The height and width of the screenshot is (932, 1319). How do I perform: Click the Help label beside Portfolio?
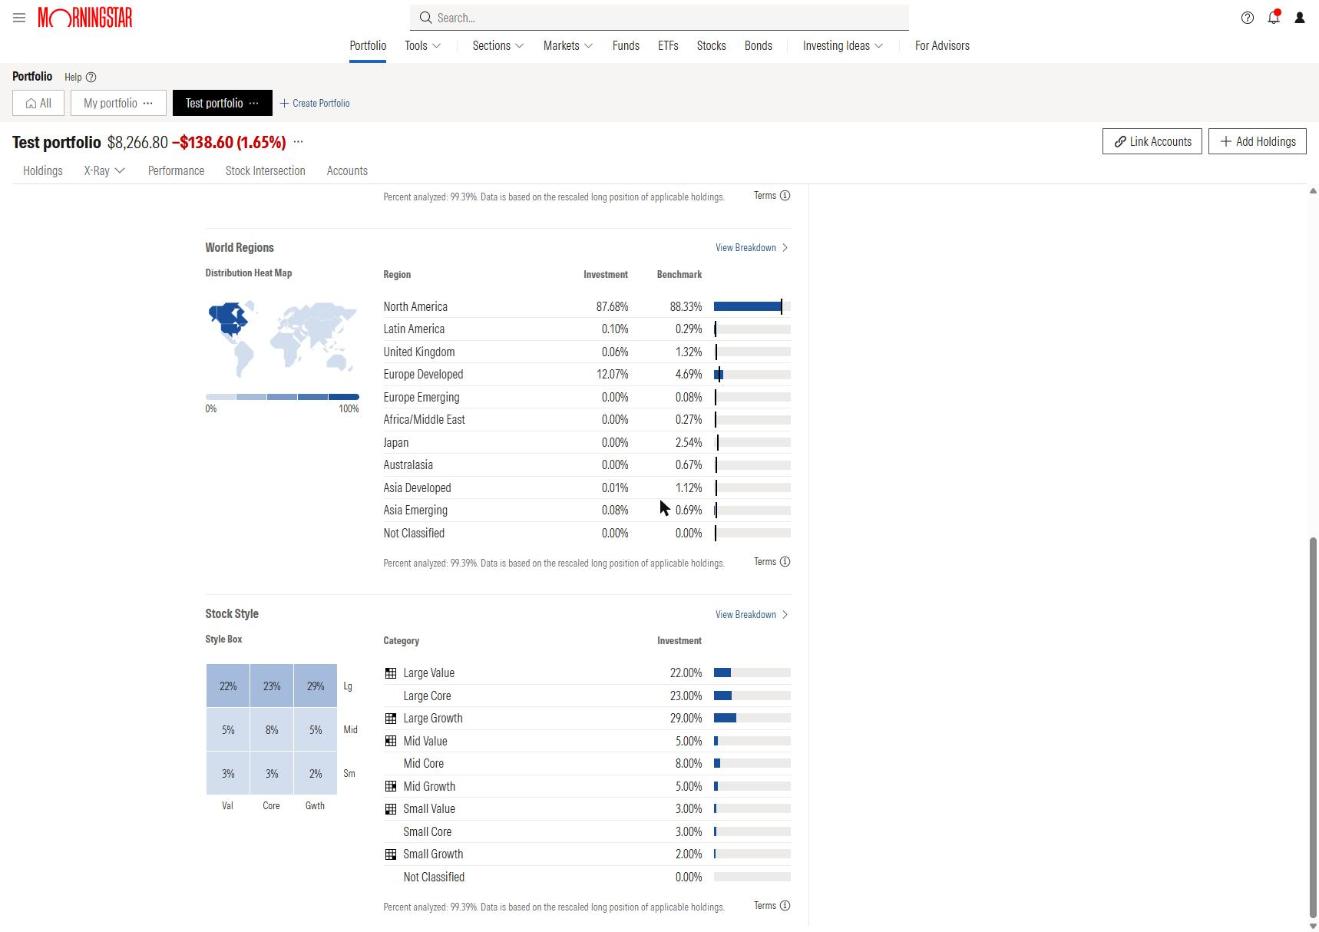tap(73, 77)
